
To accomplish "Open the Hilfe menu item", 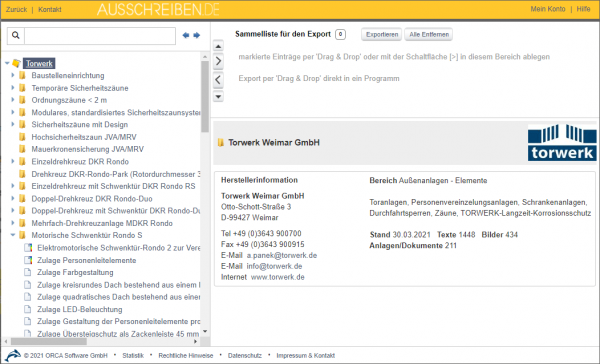I will [583, 9].
